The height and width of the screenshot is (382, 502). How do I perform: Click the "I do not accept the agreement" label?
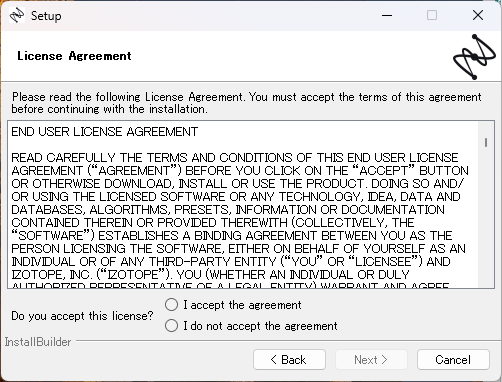click(260, 326)
